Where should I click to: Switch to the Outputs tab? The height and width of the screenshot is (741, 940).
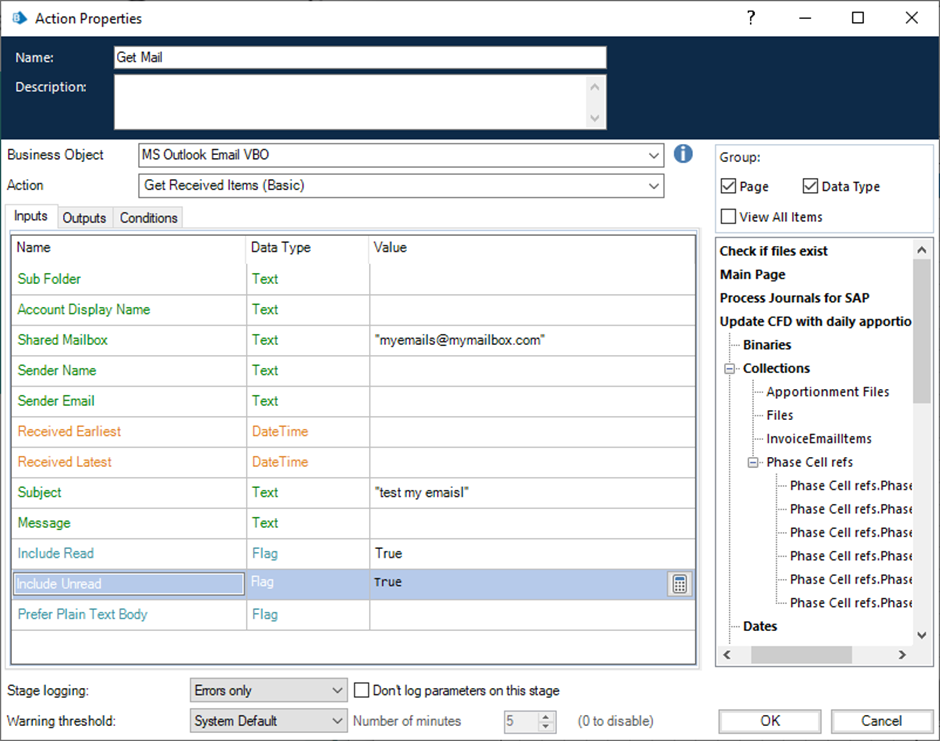click(x=83, y=218)
